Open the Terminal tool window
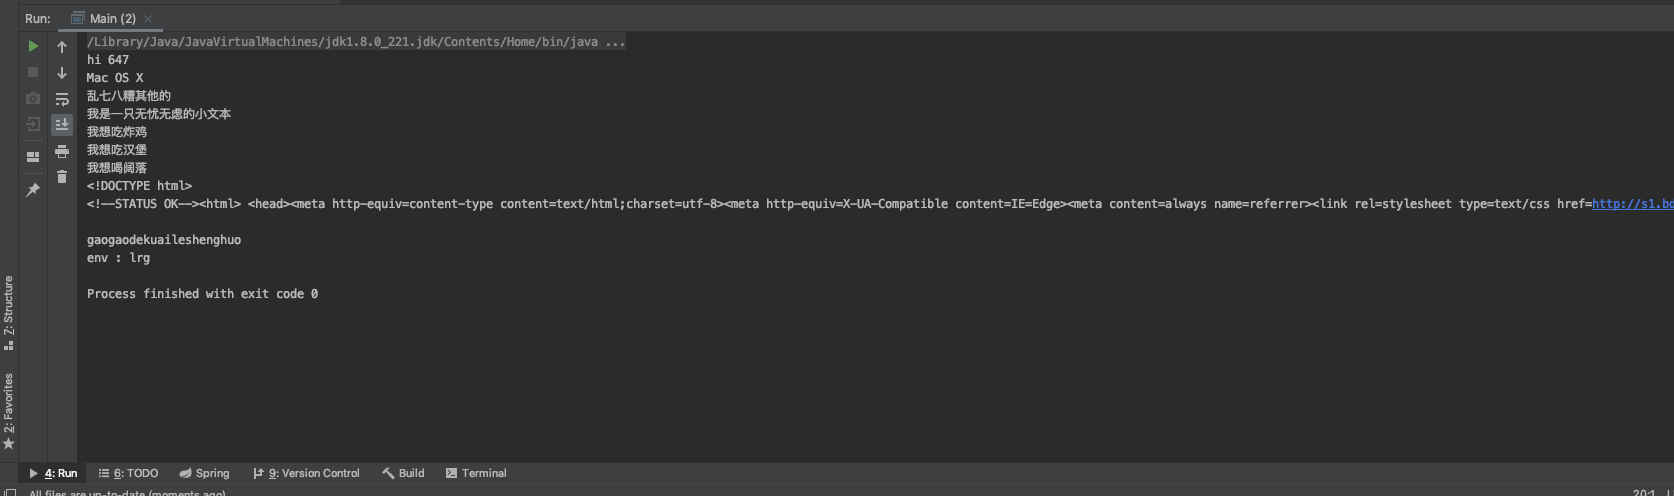The height and width of the screenshot is (496, 1674). (476, 473)
